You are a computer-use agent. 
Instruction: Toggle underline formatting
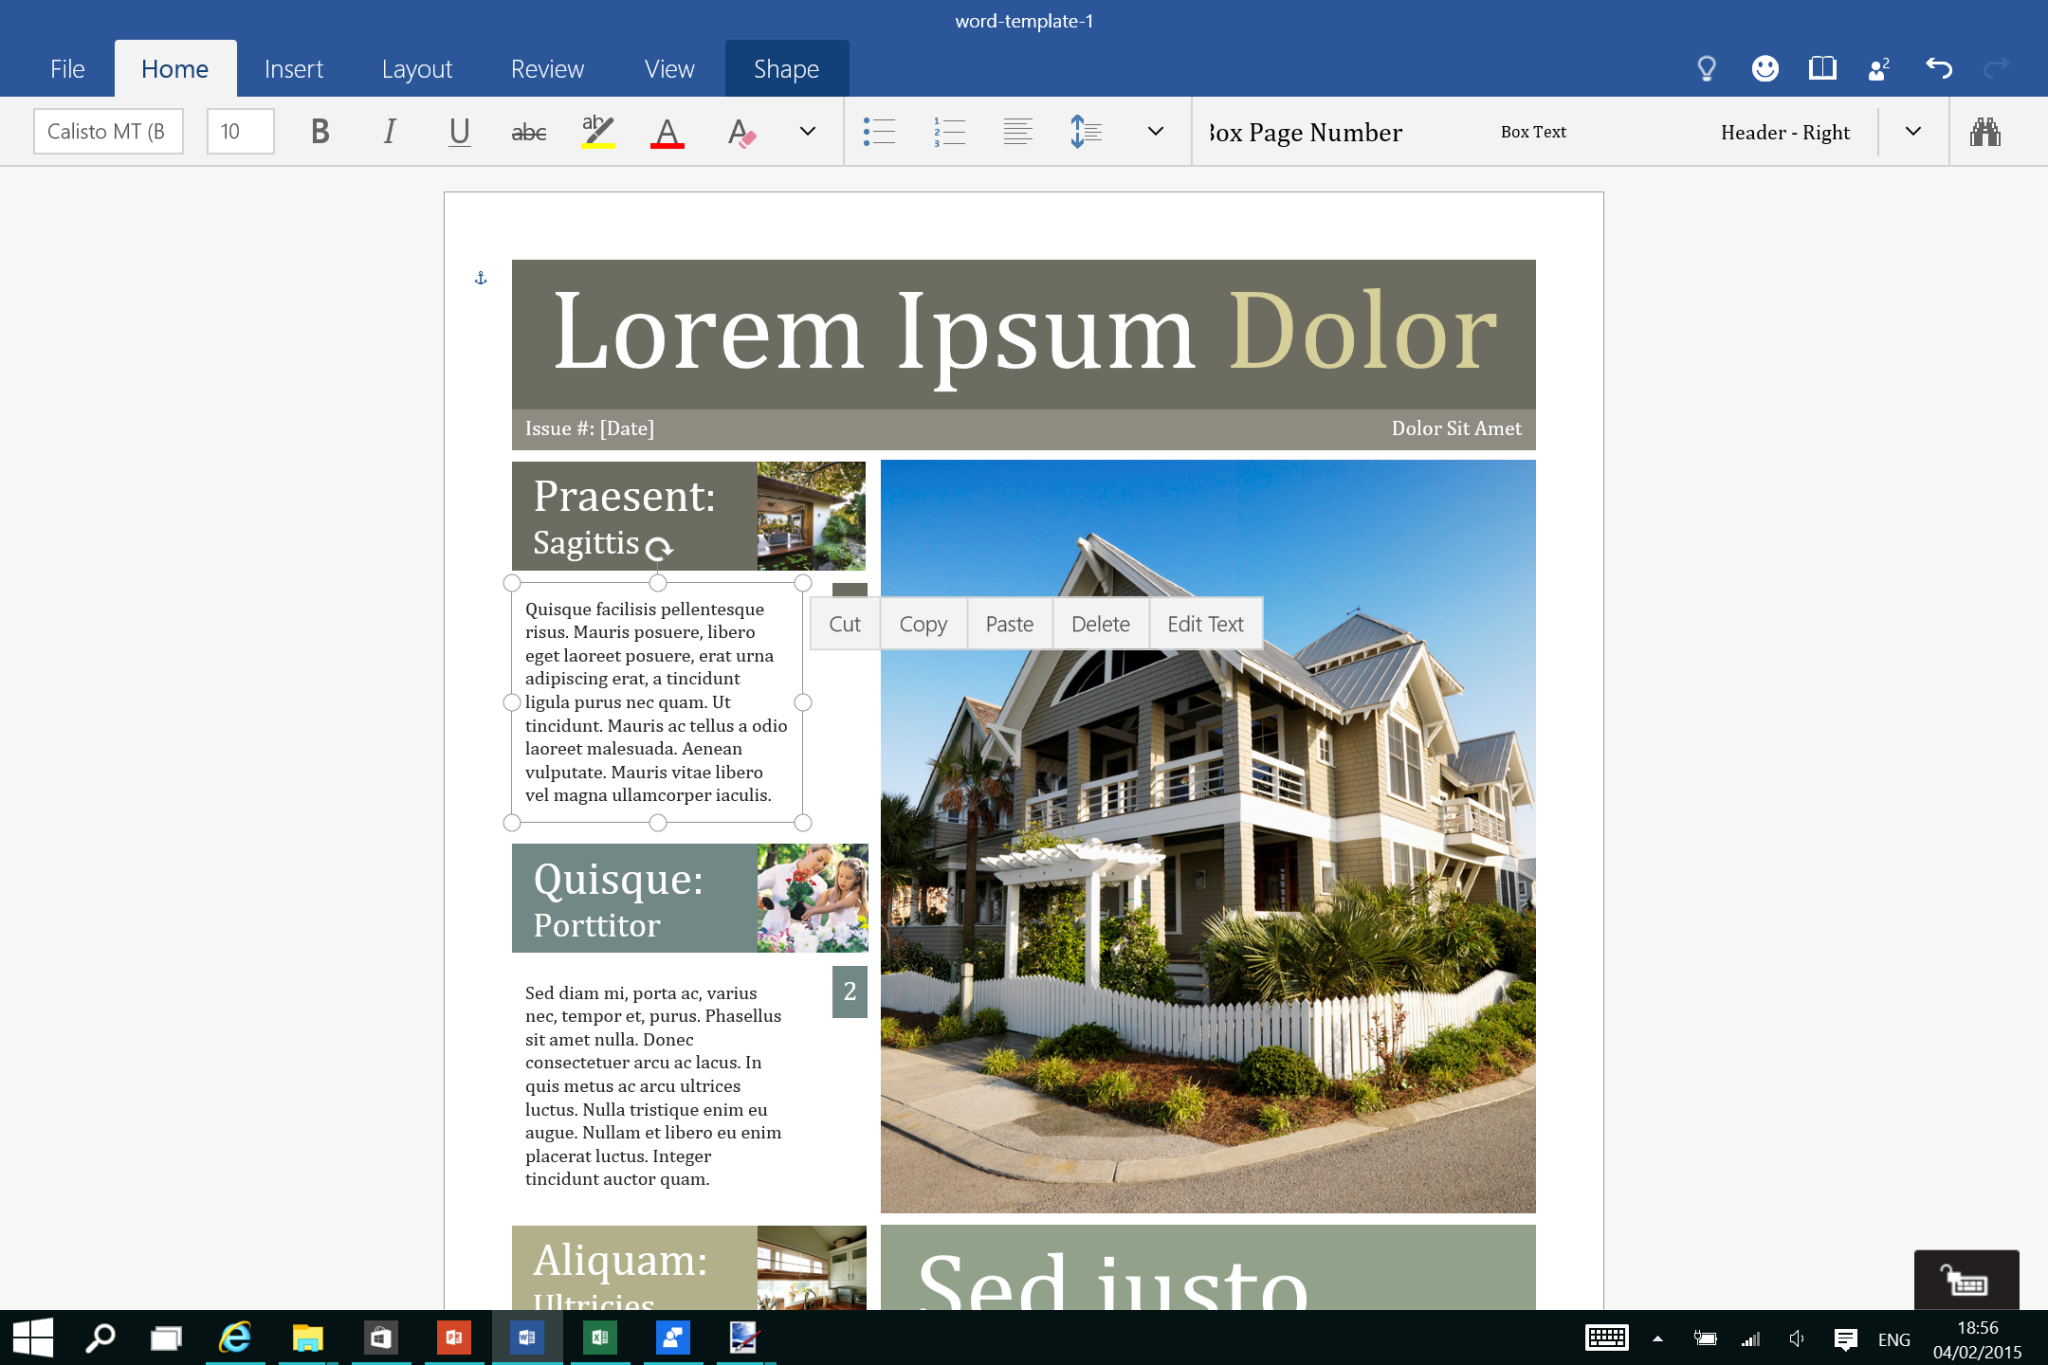(x=458, y=131)
